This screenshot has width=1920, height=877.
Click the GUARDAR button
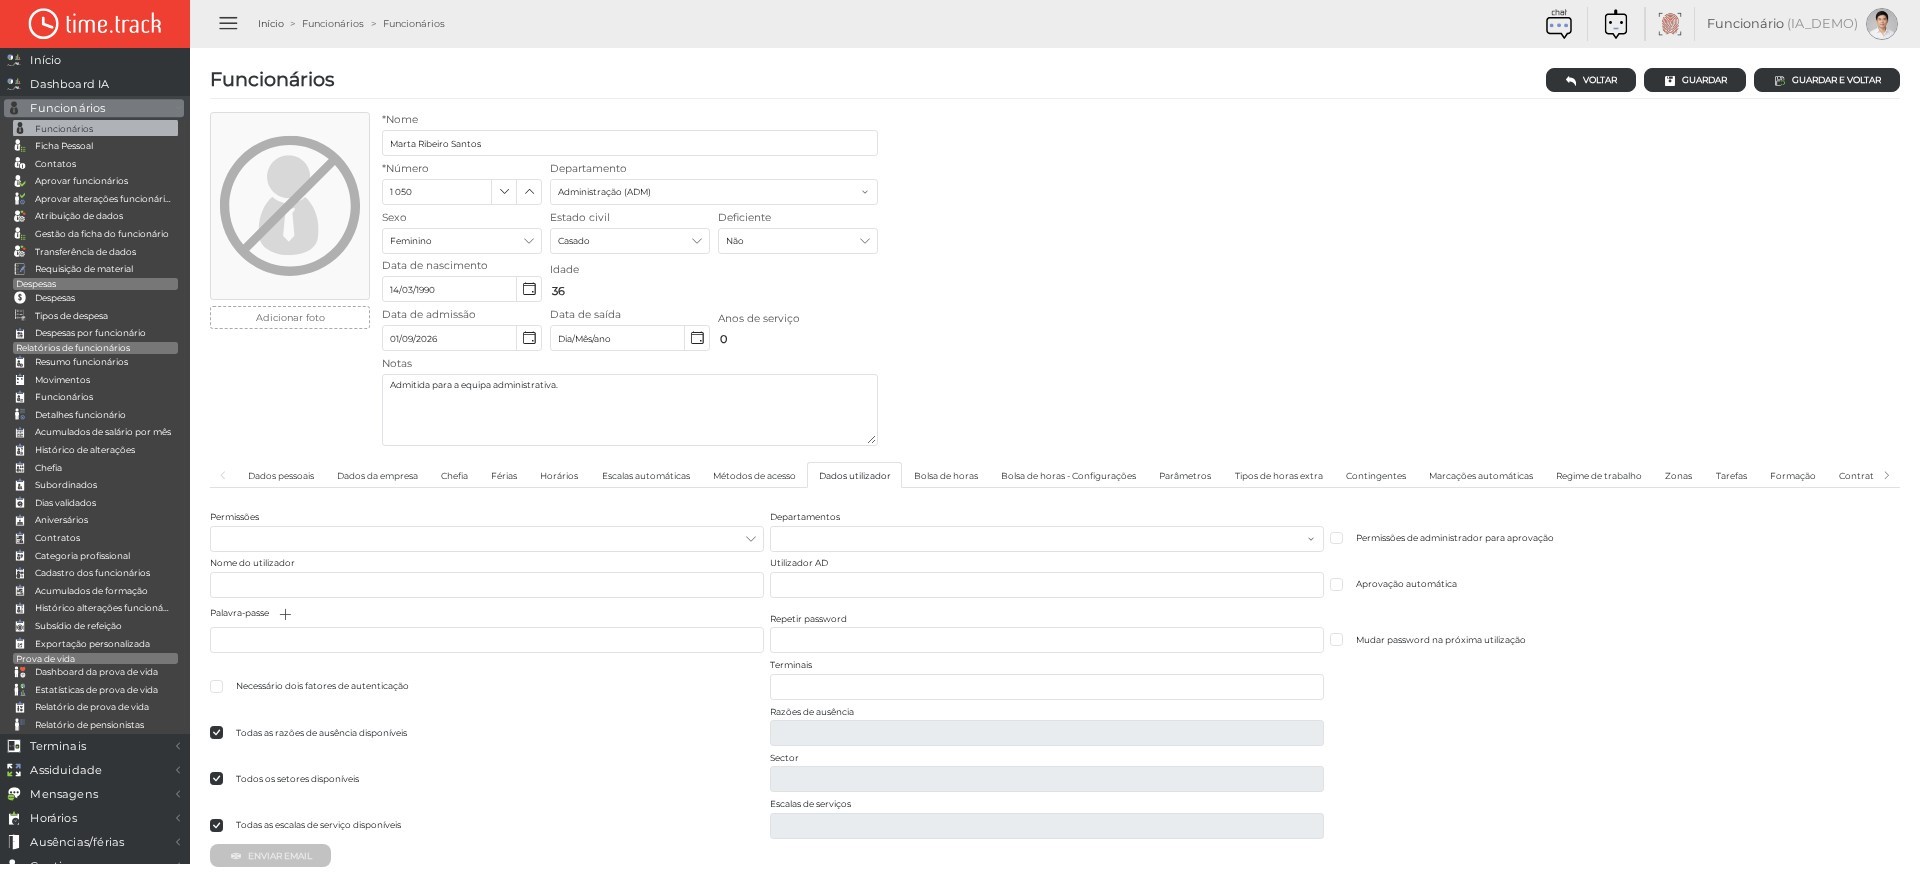click(1695, 80)
